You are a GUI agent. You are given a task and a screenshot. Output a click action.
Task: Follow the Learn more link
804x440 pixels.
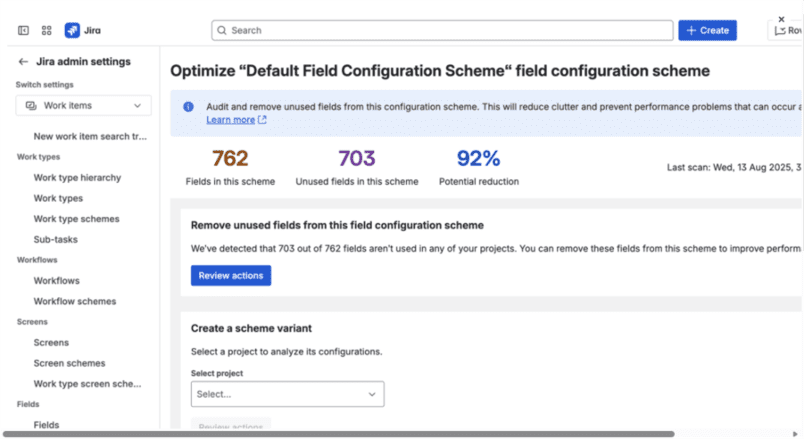click(230, 120)
